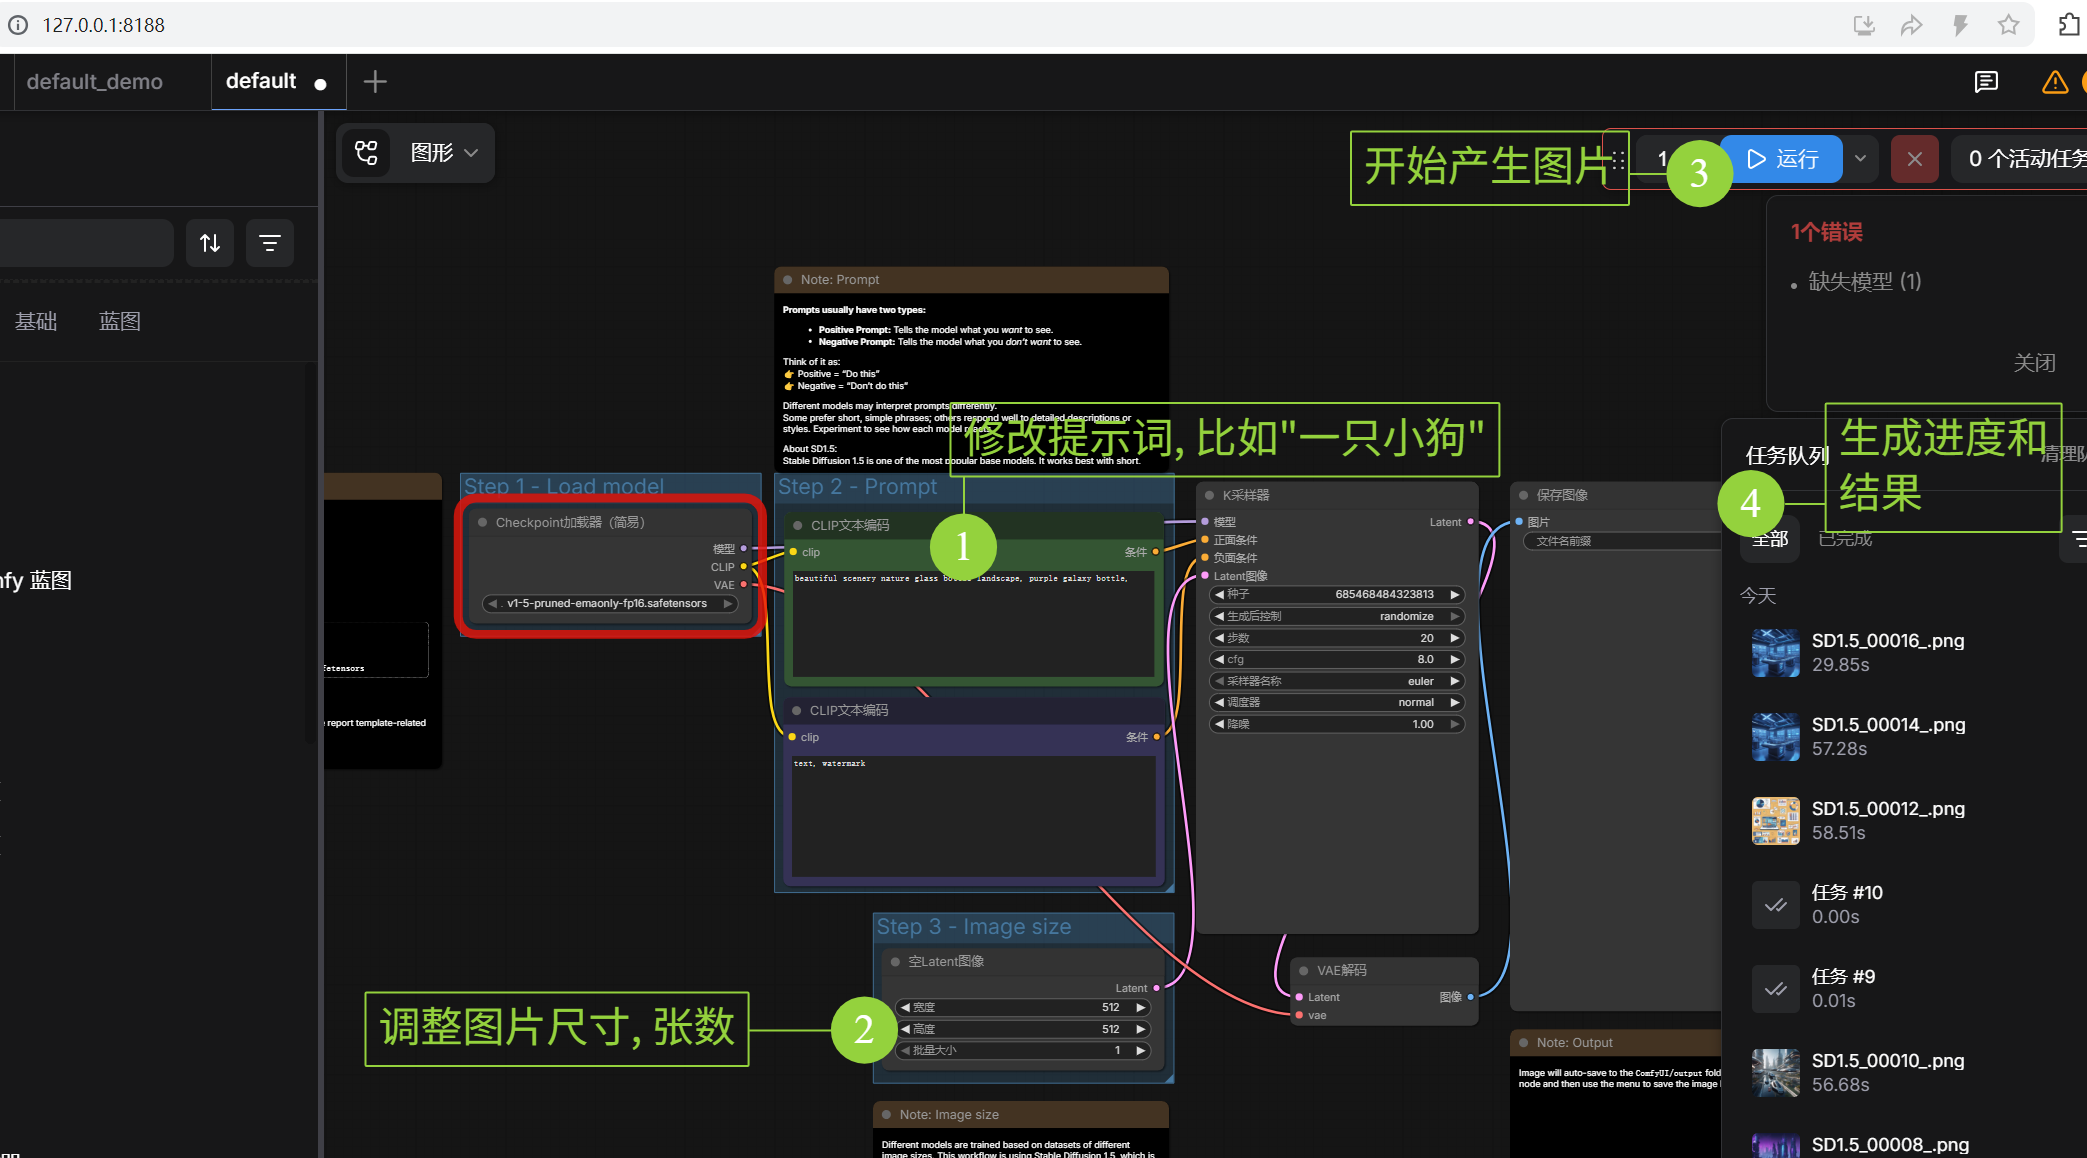
Task: Toggle collapse dot on Checkpoint加载器 node
Action: tap(483, 522)
